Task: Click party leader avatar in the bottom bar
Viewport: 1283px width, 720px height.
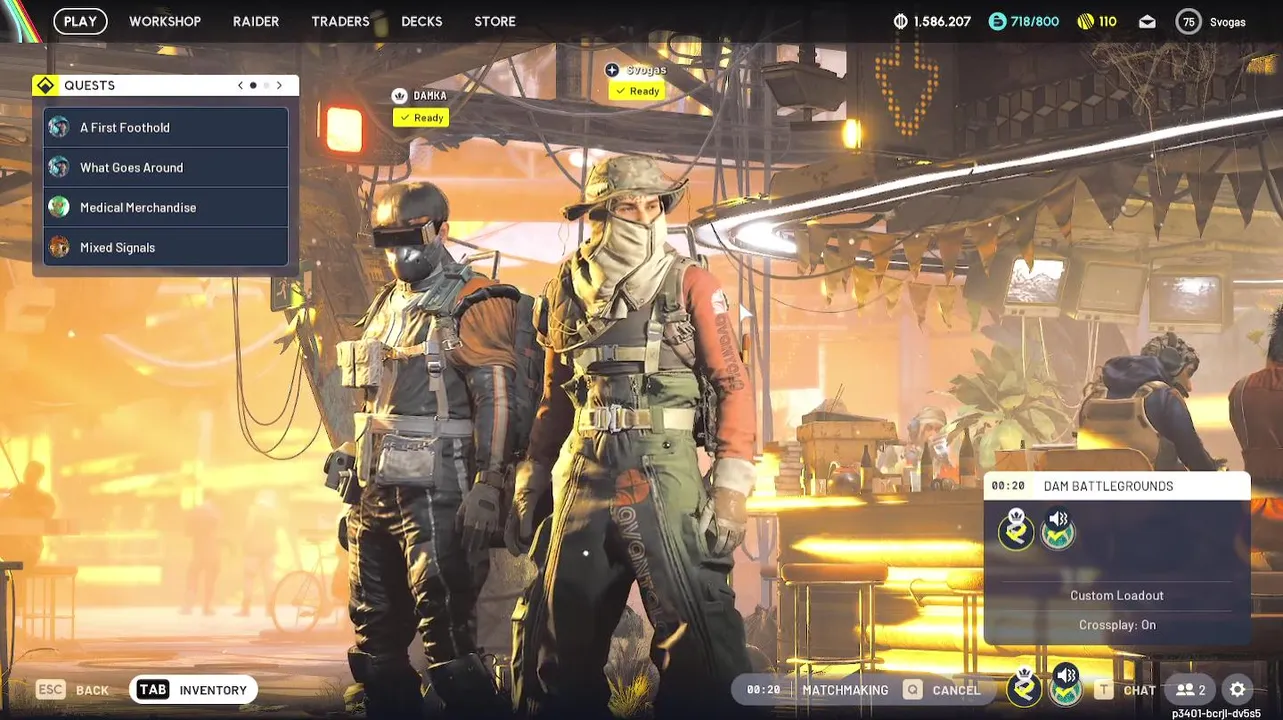Action: click(1024, 688)
